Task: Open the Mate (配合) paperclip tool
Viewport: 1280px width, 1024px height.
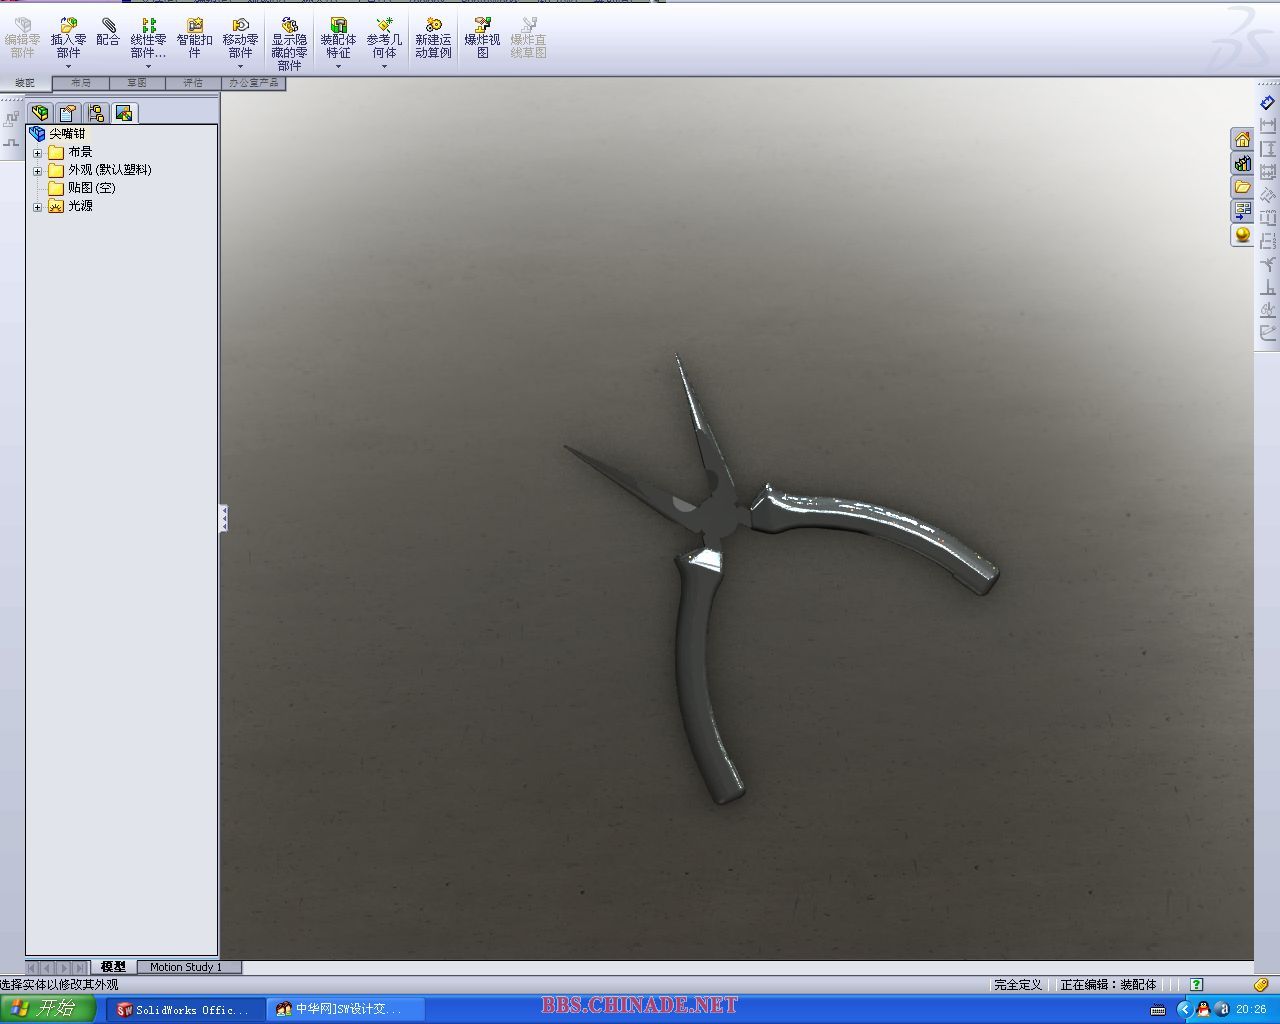Action: click(108, 32)
